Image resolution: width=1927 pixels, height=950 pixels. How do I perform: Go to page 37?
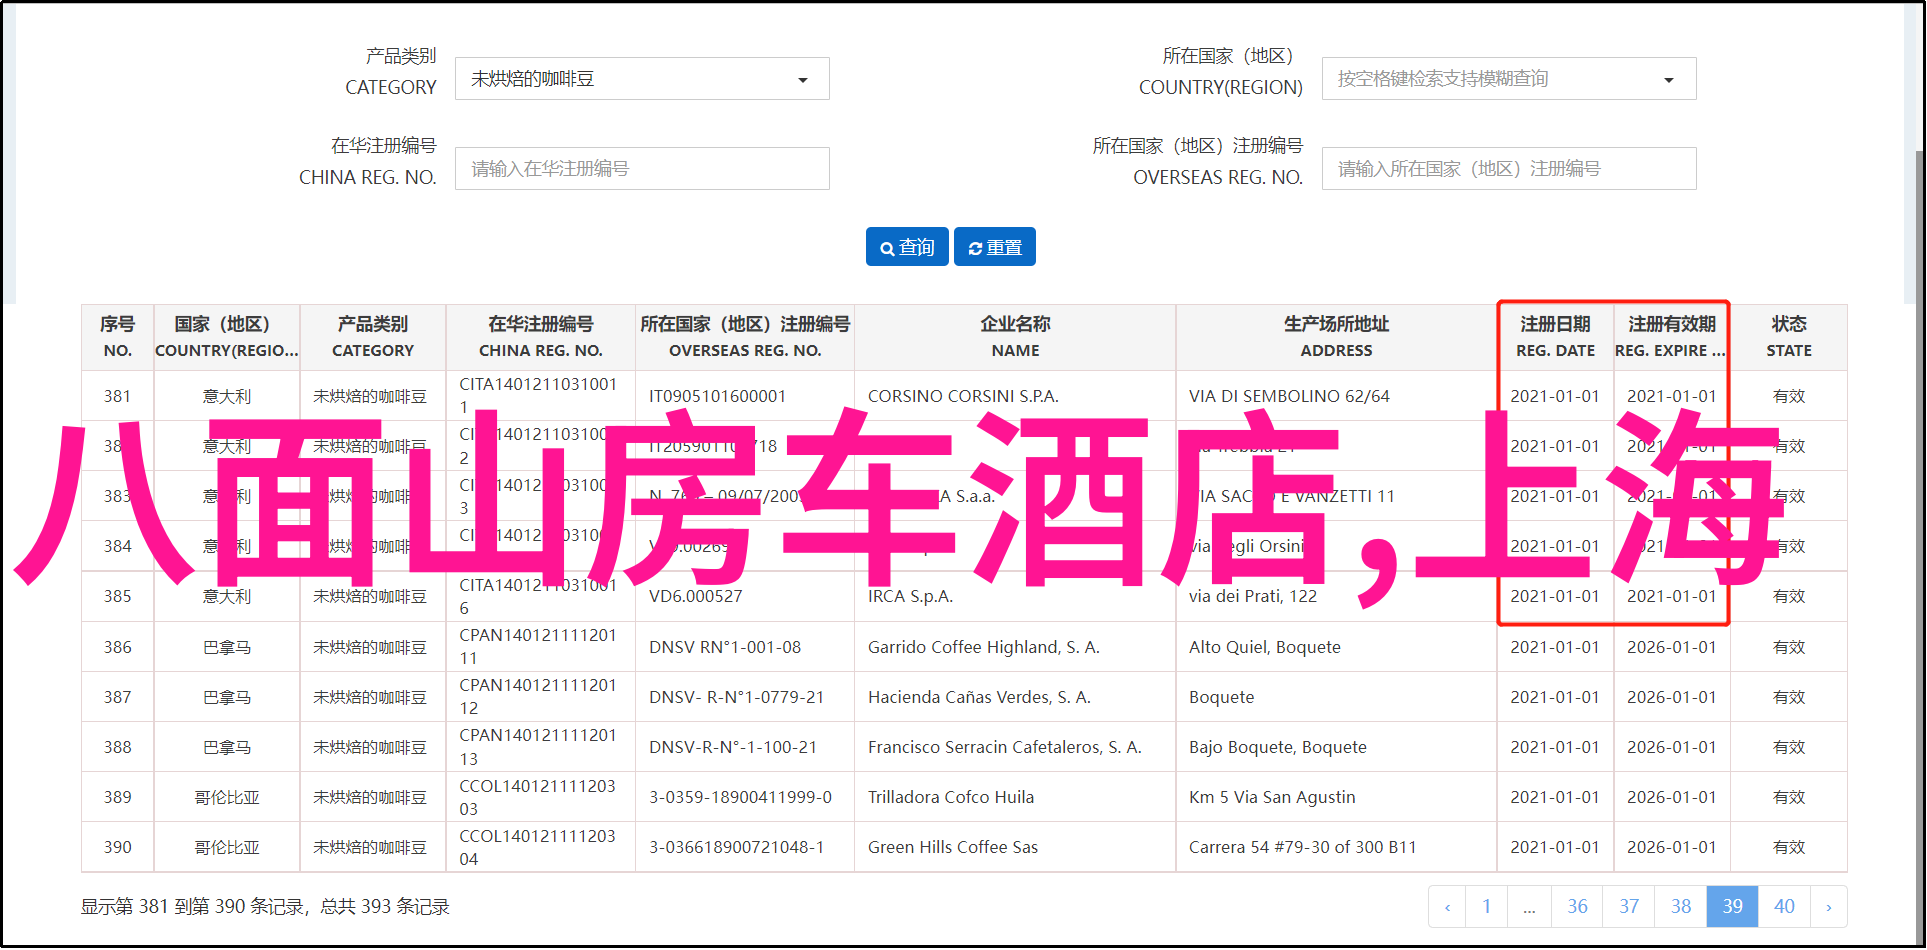tap(1629, 907)
